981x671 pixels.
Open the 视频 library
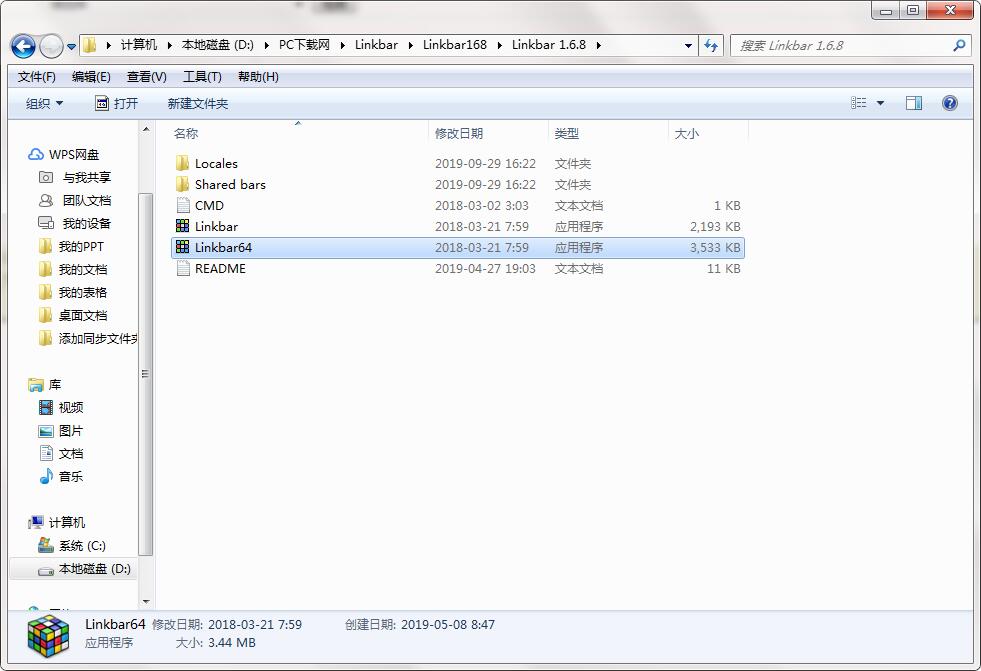tap(61, 408)
